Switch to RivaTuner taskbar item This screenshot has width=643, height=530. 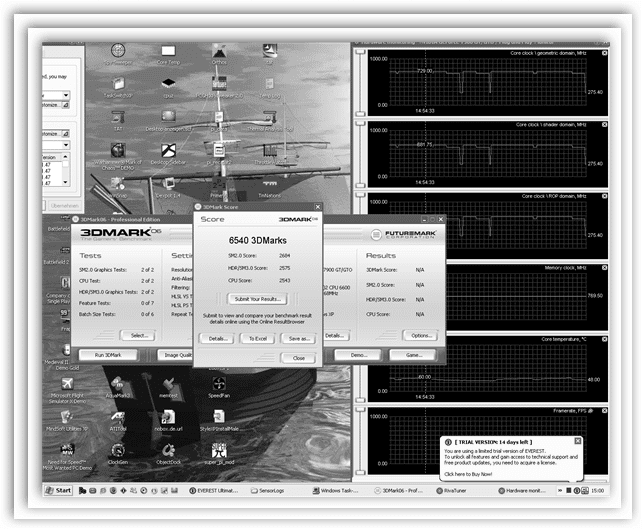451,491
